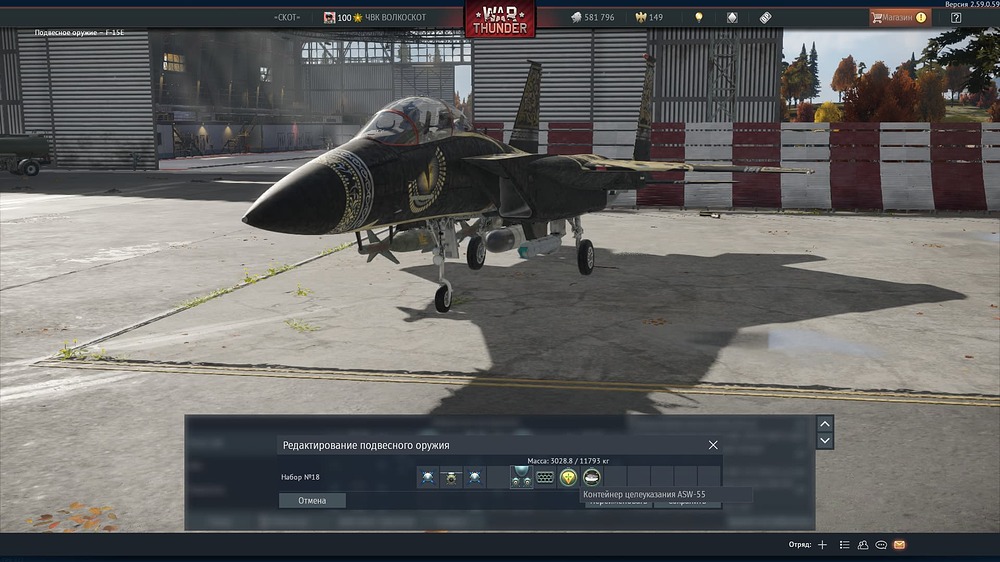The image size is (1000, 562).
Task: Click the Golden Eagles balance 149
Action: tap(649, 17)
